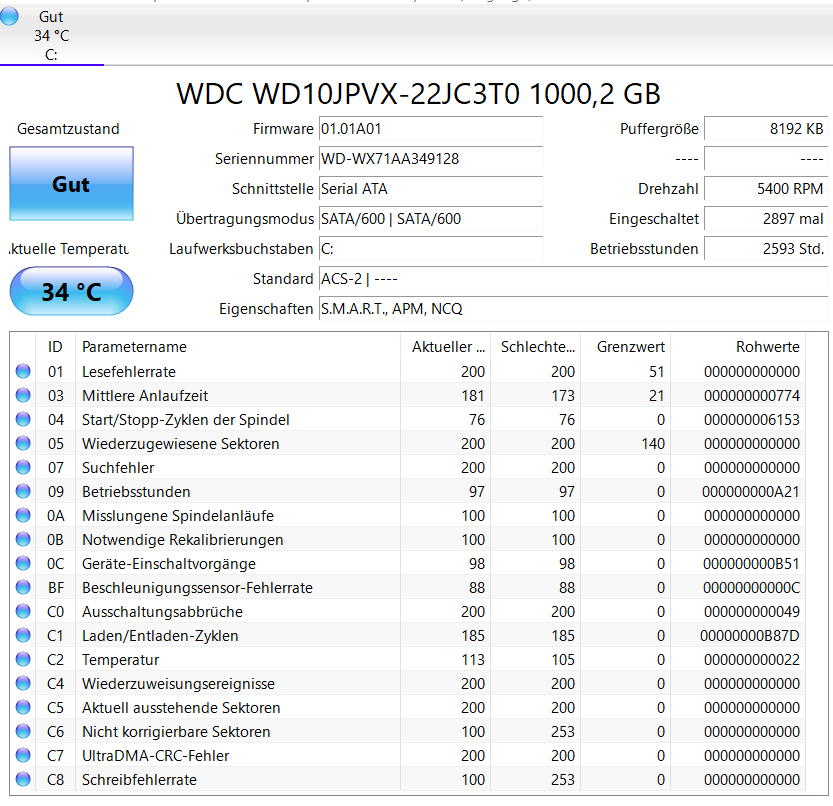This screenshot has width=833, height=806.
Task: Click the Laufwerksbuchstaben field C:
Action: pyautogui.click(x=431, y=249)
